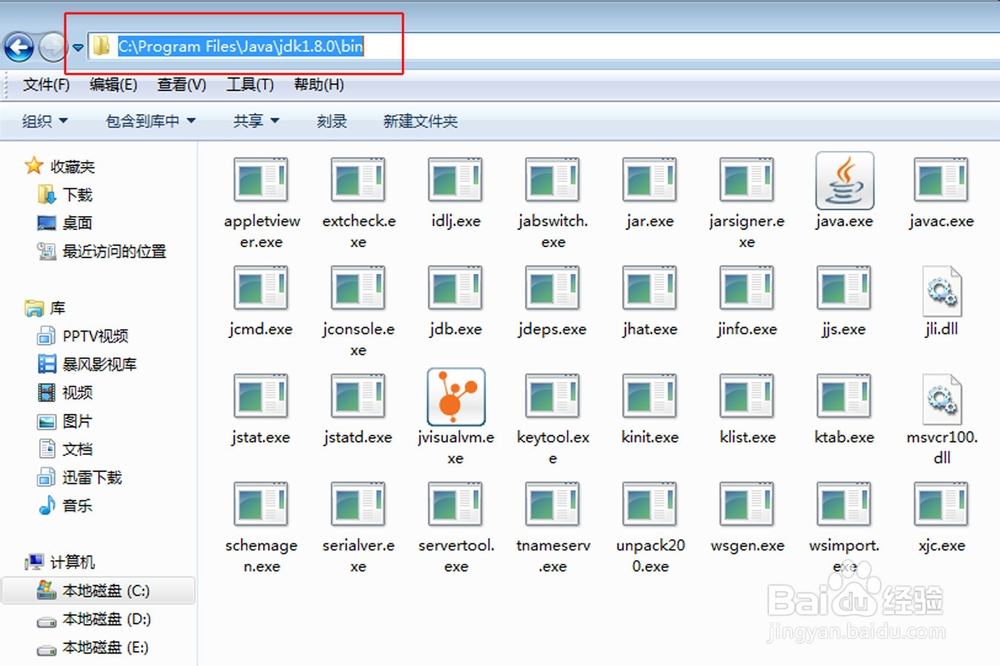The height and width of the screenshot is (666, 1000).
Task: Select the jar.exe file icon
Action: click(x=649, y=179)
